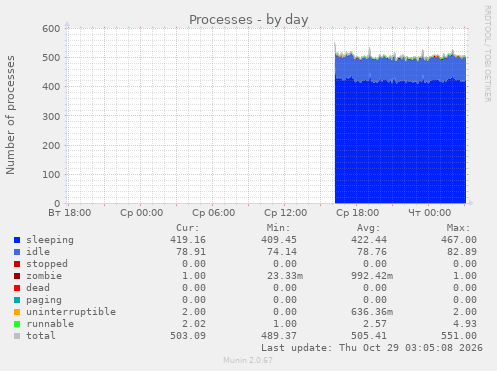Image resolution: width=497 pixels, height=371 pixels.
Task: Click the 'sleeping' legend label
Action: point(50,240)
